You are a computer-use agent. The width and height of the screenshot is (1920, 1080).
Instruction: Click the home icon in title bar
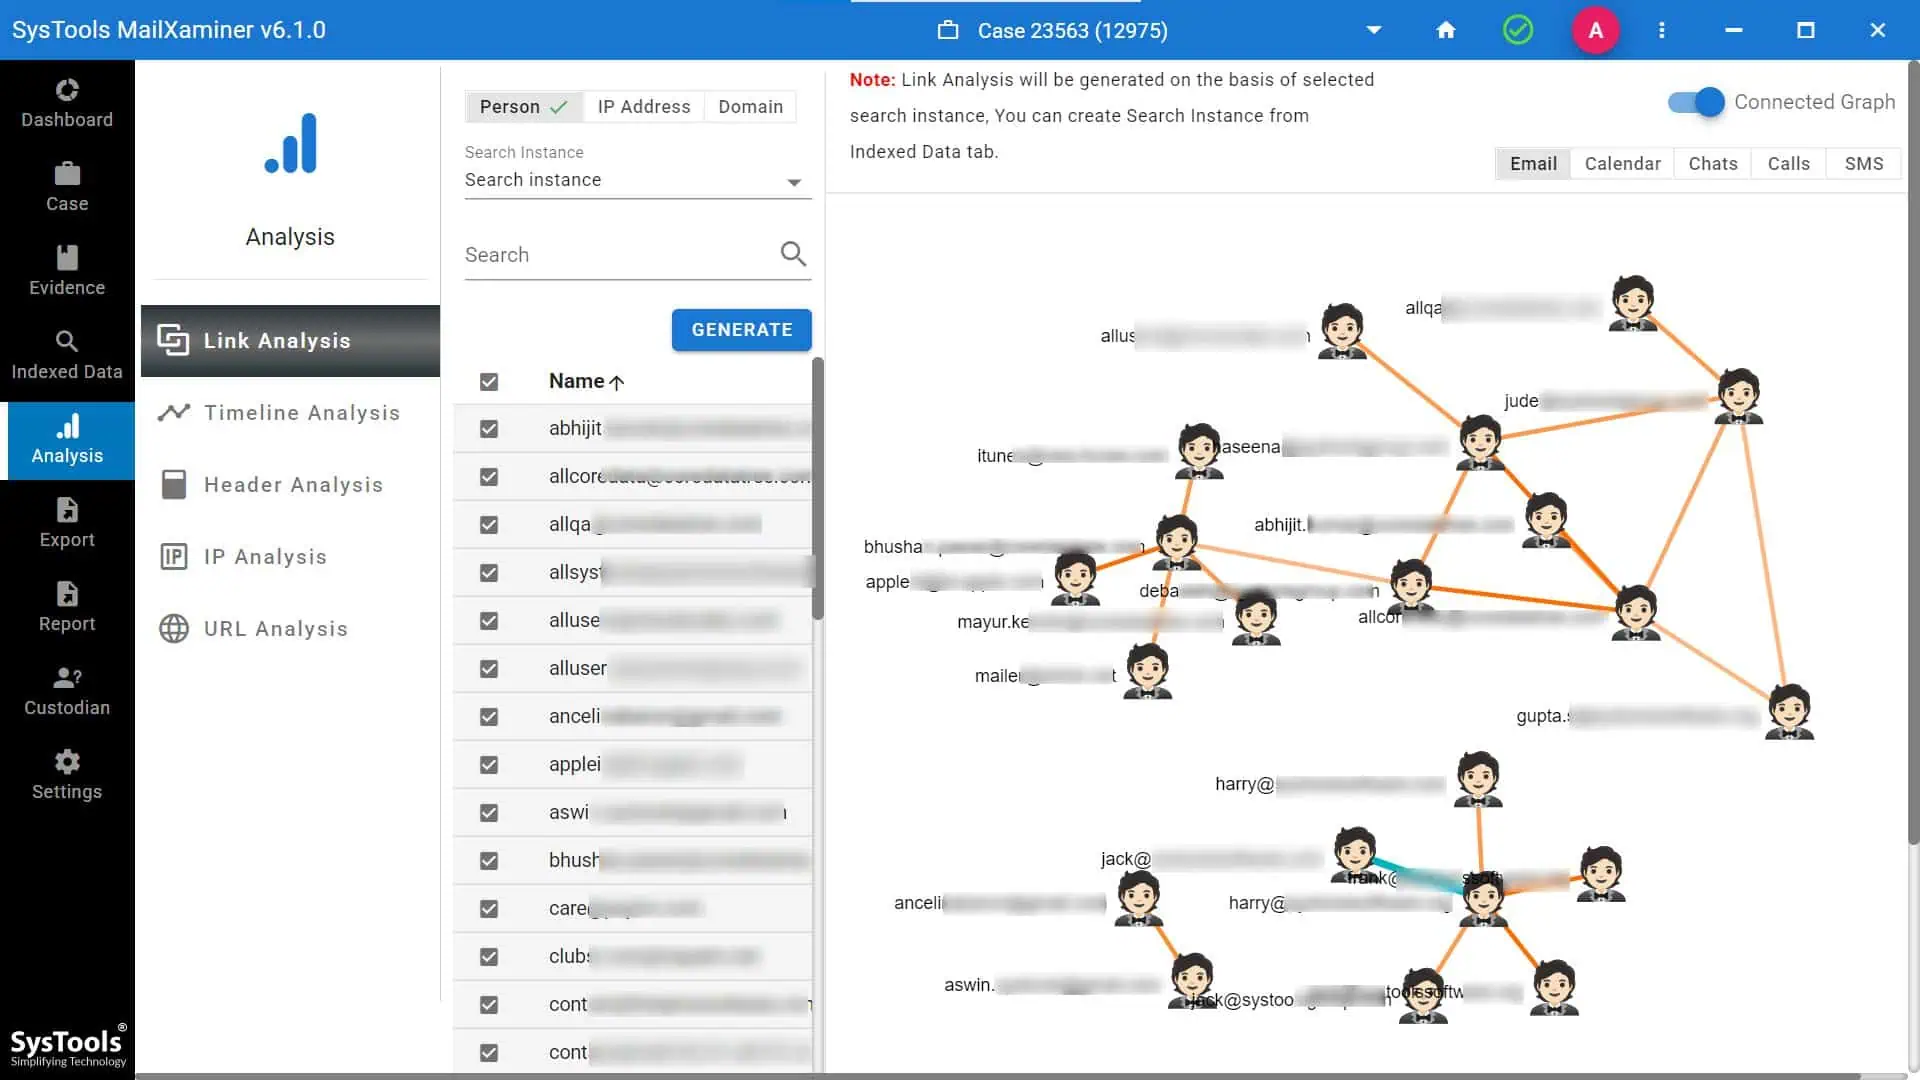(x=1445, y=30)
